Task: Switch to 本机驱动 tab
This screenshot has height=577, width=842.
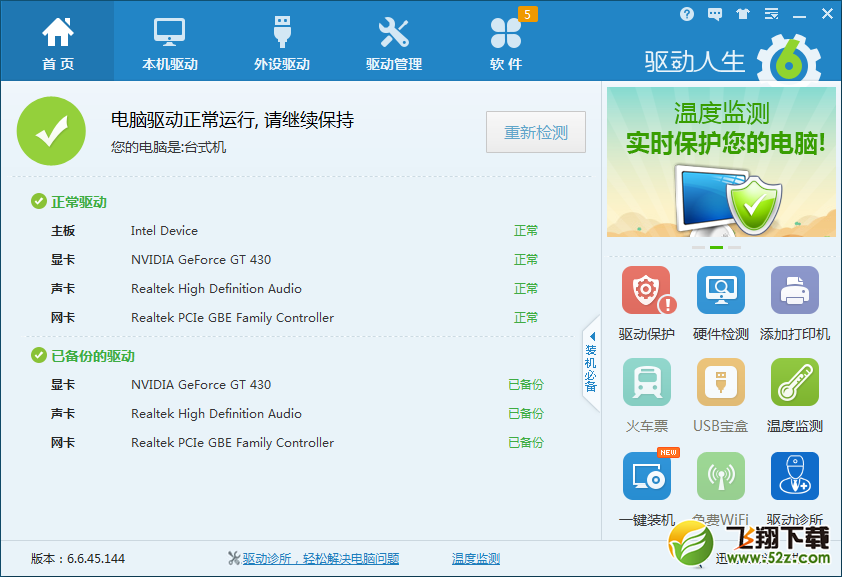Action: point(170,42)
